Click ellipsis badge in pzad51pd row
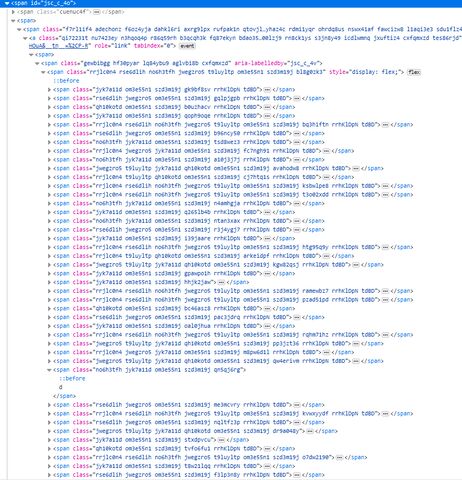 click(x=385, y=300)
